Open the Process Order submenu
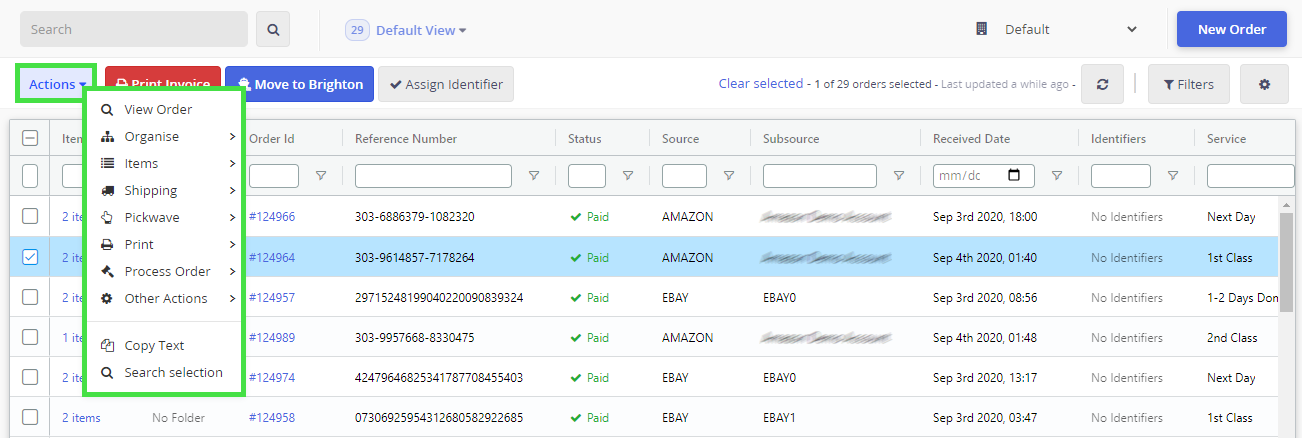Image resolution: width=1302 pixels, height=438 pixels. coord(167,271)
